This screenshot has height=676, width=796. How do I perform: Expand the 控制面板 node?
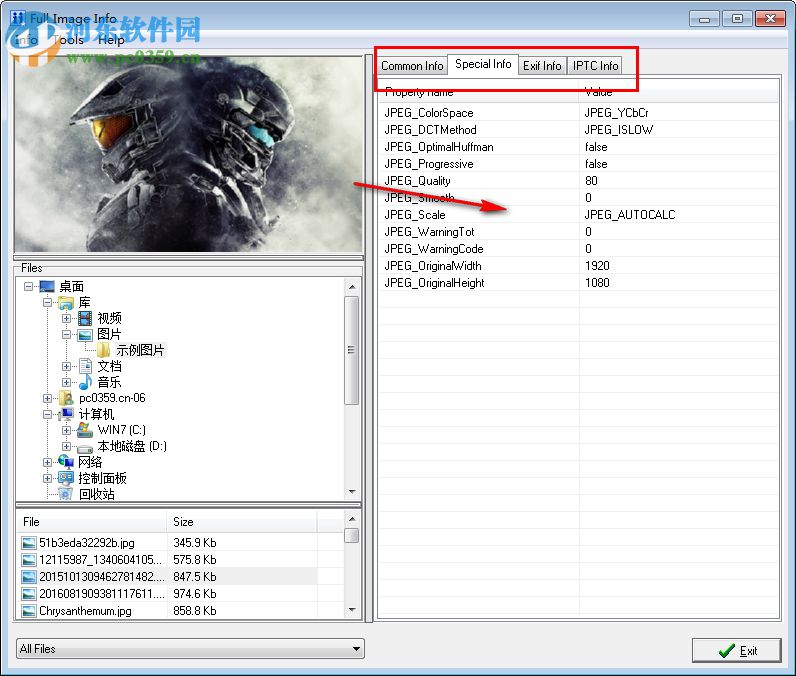[47, 478]
